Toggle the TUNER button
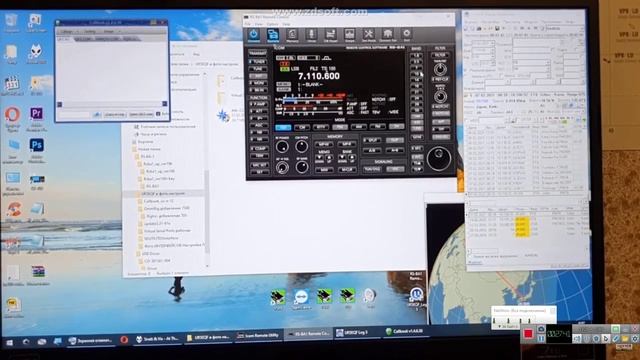The width and height of the screenshot is (640, 360). [258, 62]
